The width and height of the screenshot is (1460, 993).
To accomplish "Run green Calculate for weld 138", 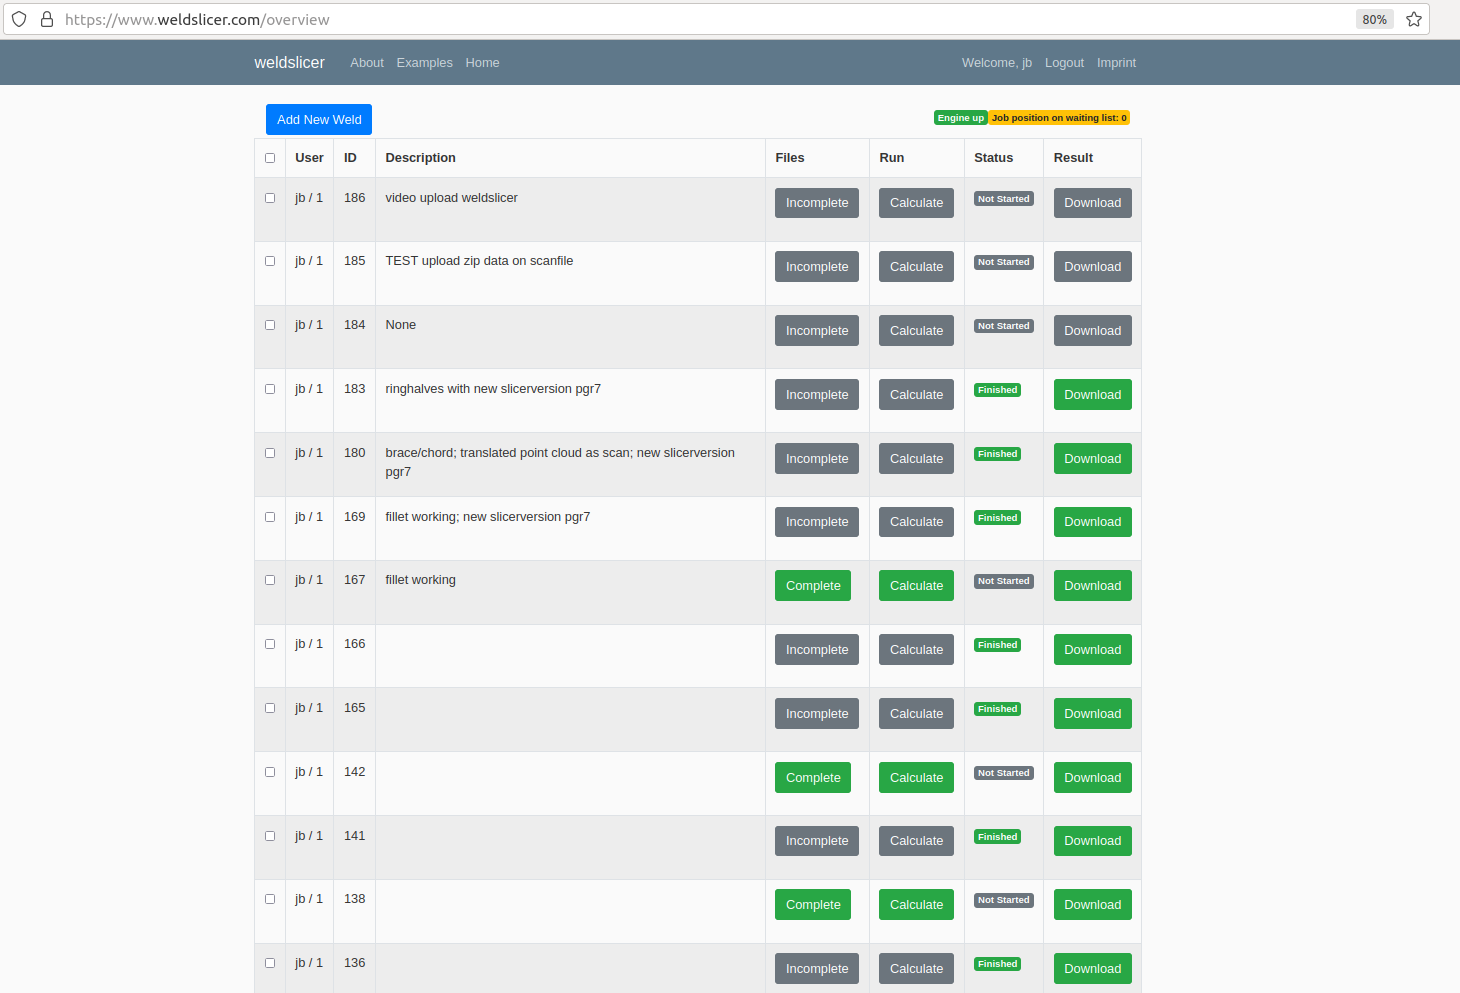I will [x=916, y=905].
